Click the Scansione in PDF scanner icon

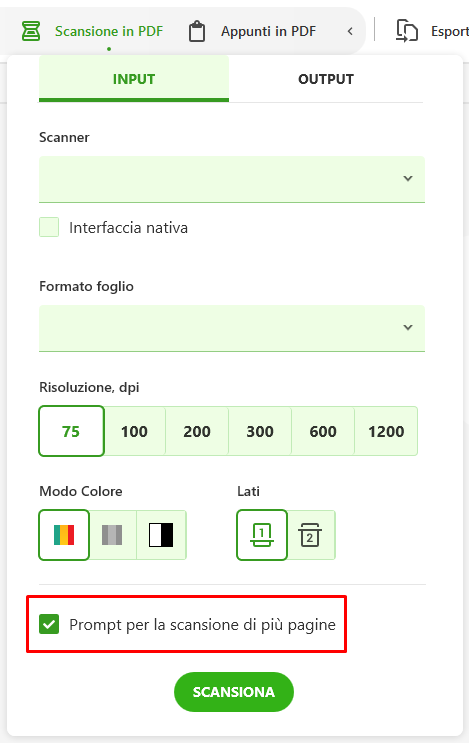click(x=31, y=31)
